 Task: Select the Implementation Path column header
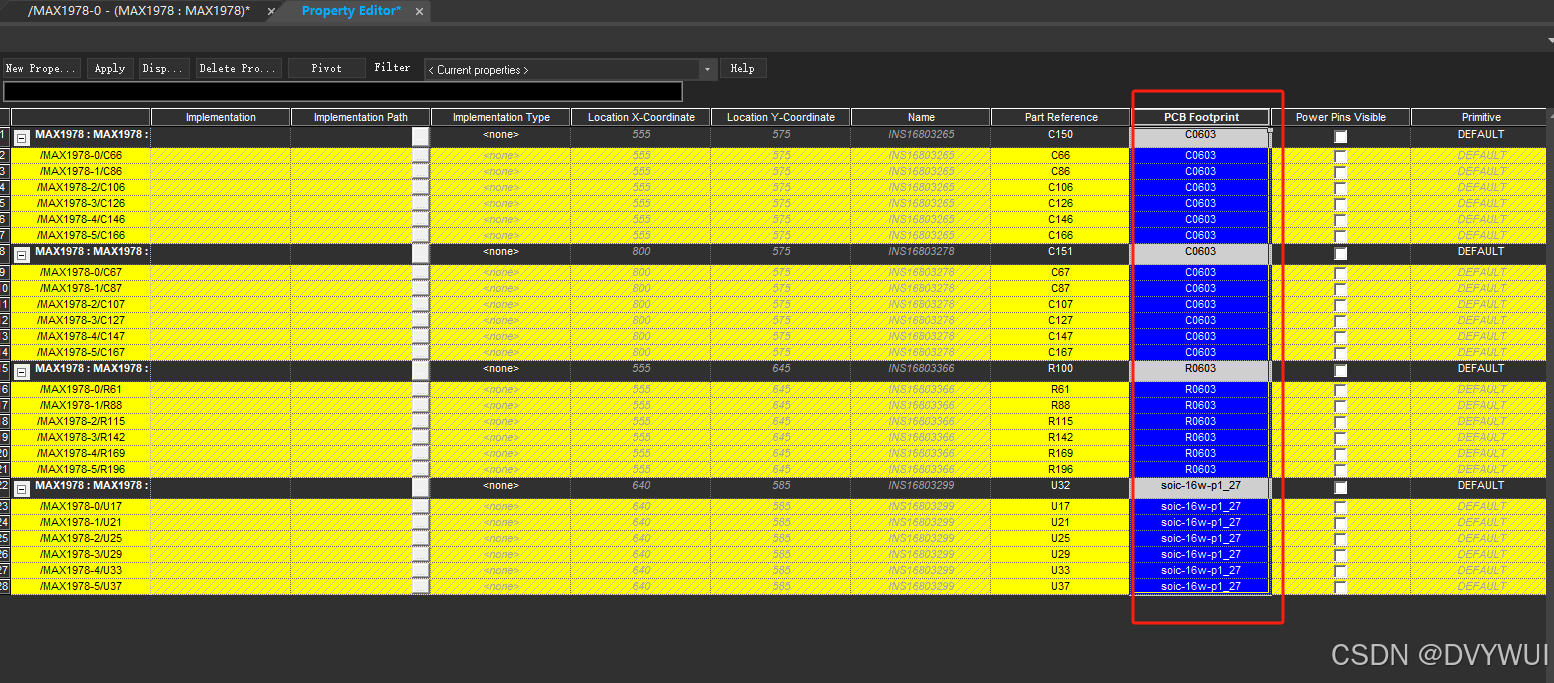point(361,117)
